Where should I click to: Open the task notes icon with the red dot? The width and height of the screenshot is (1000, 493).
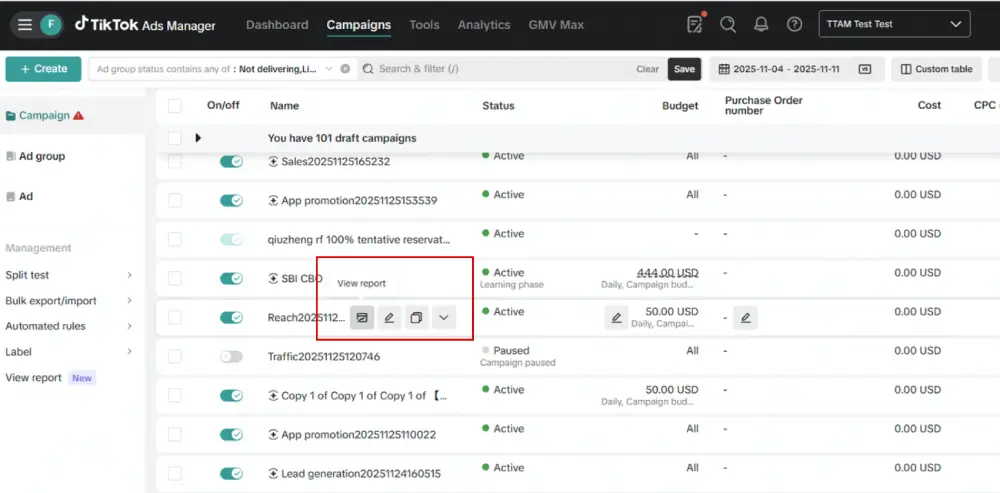pos(695,24)
